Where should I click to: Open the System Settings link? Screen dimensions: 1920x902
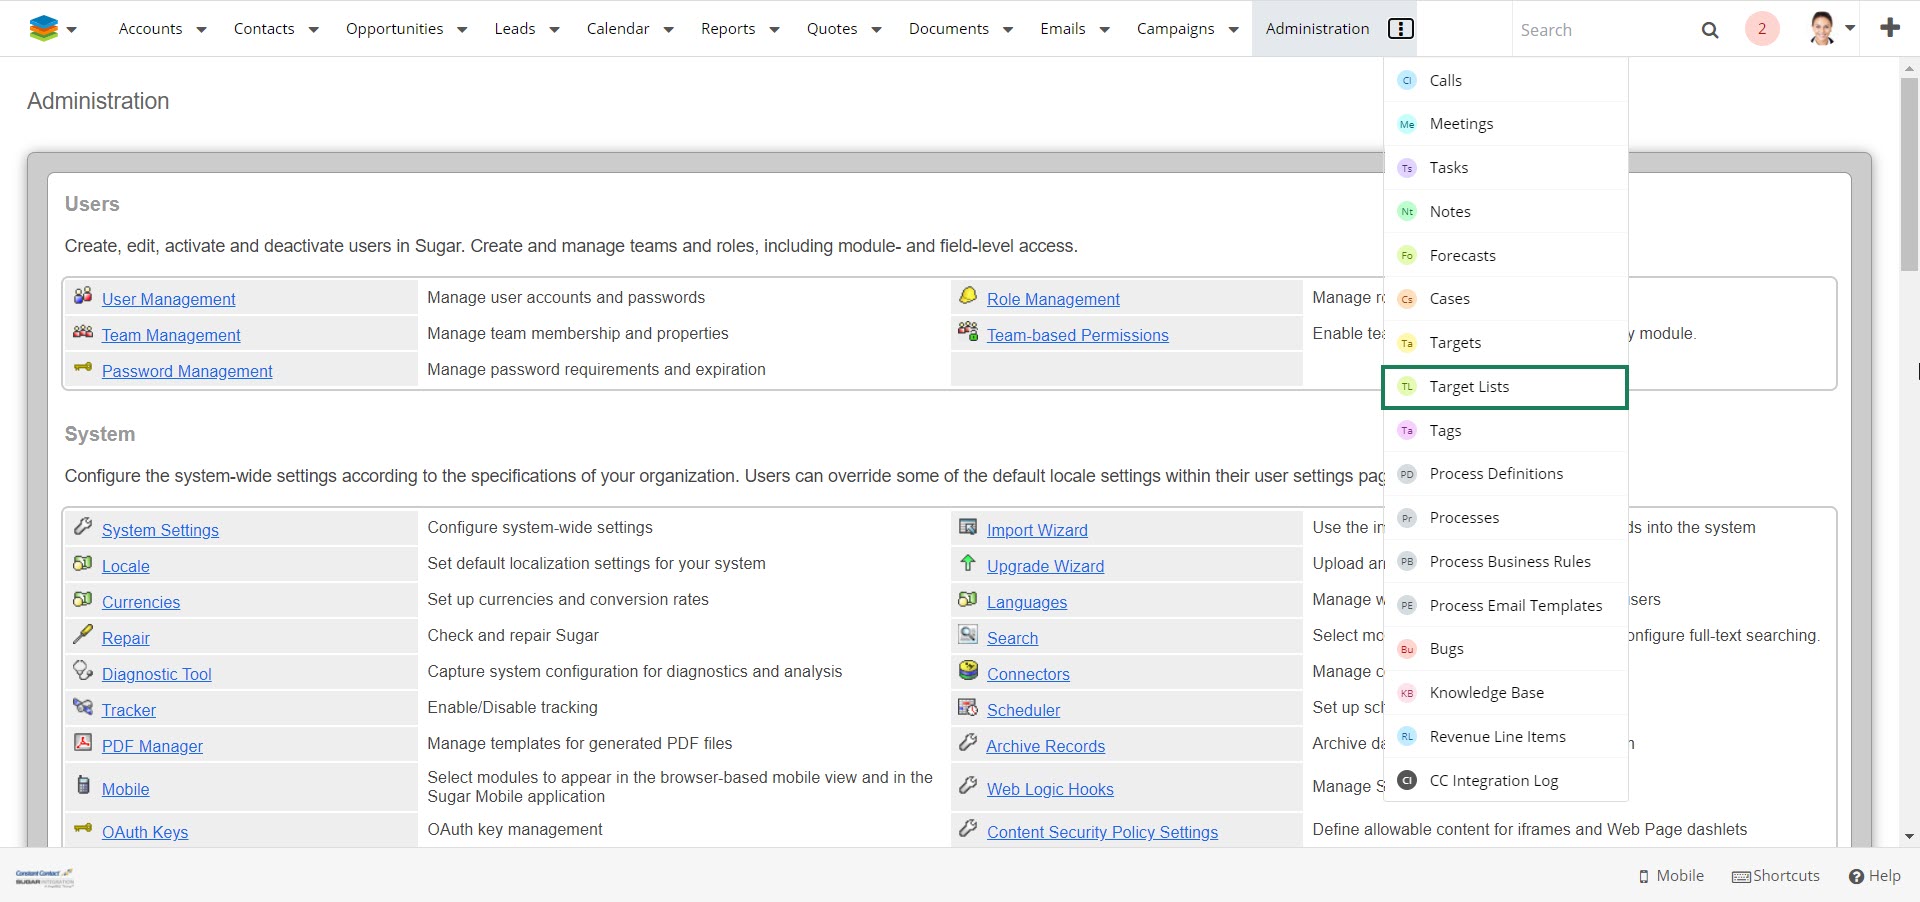(x=160, y=530)
